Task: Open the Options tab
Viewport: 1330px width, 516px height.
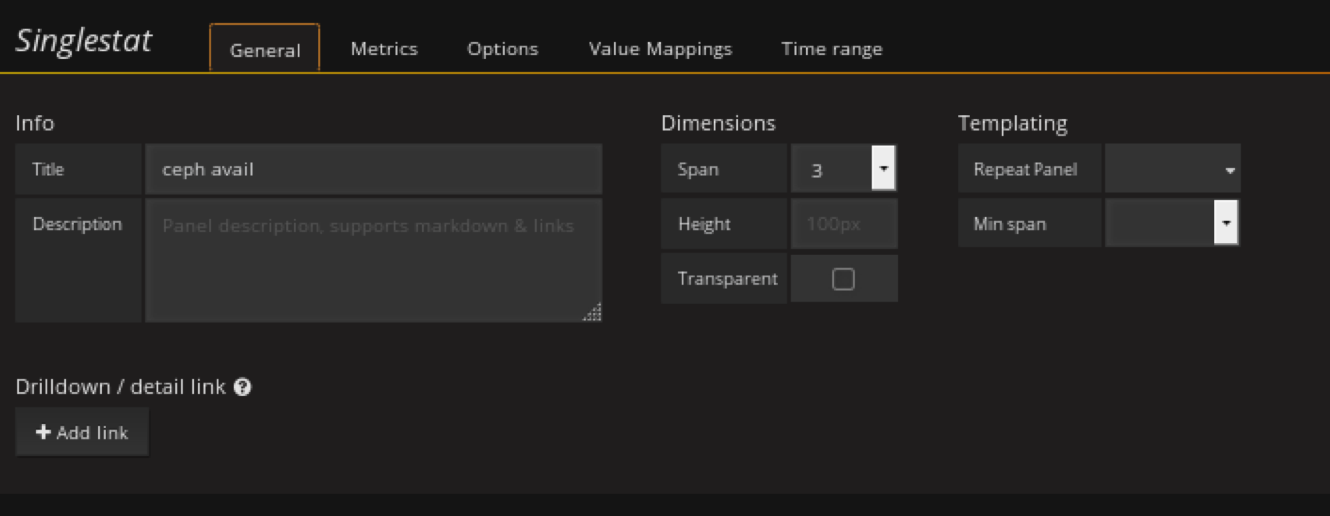Action: [502, 49]
